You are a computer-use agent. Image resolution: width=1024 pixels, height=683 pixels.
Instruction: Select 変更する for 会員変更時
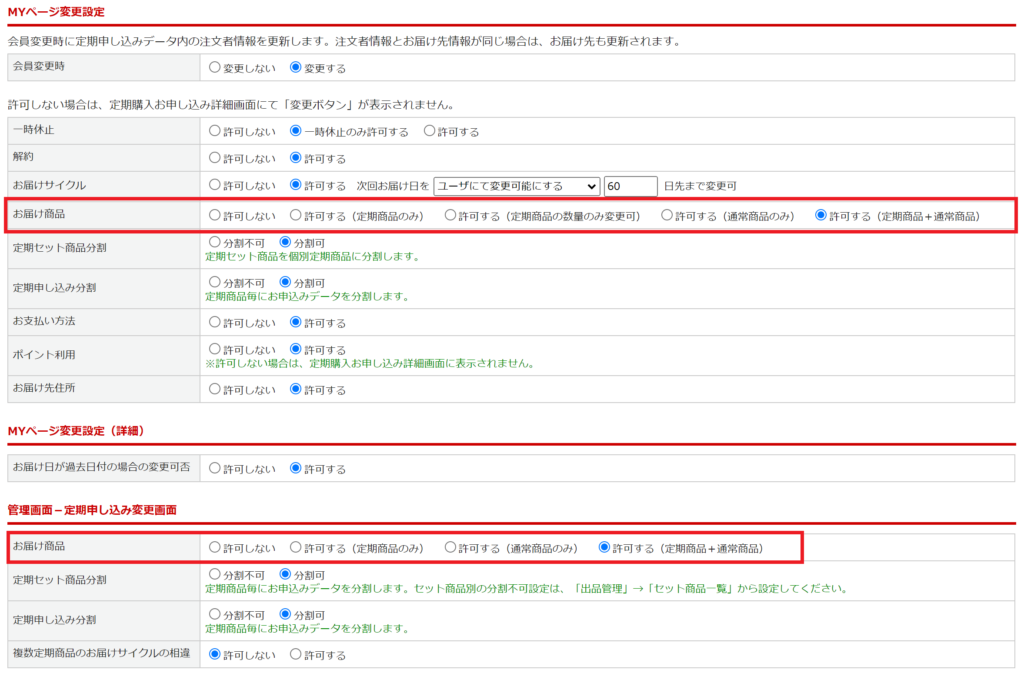tap(295, 67)
